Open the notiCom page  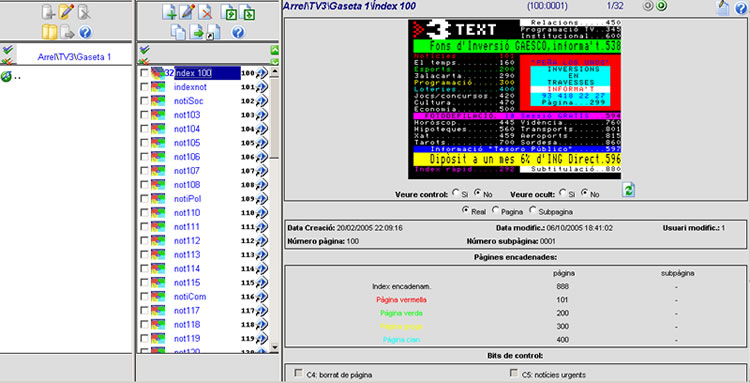[190, 296]
